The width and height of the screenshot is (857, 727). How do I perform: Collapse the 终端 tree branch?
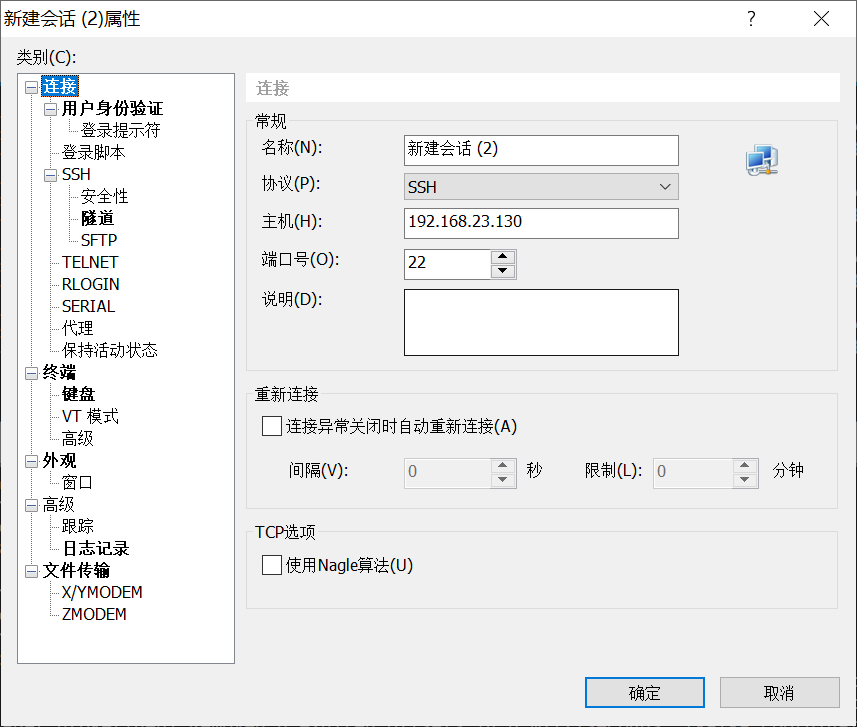click(31, 371)
